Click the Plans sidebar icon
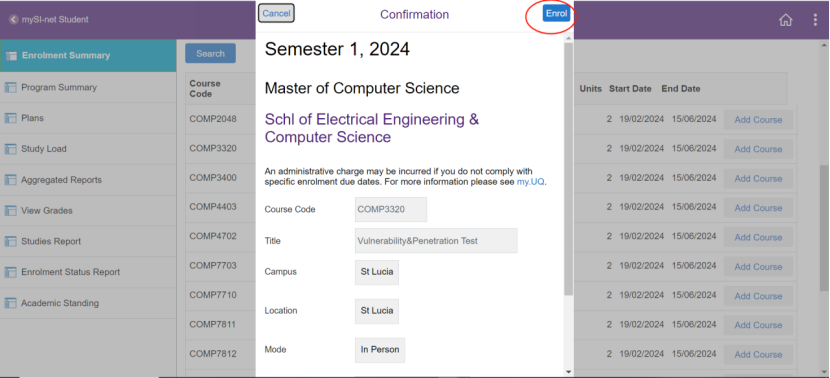Viewport: 830px width, 378px height. point(11,119)
